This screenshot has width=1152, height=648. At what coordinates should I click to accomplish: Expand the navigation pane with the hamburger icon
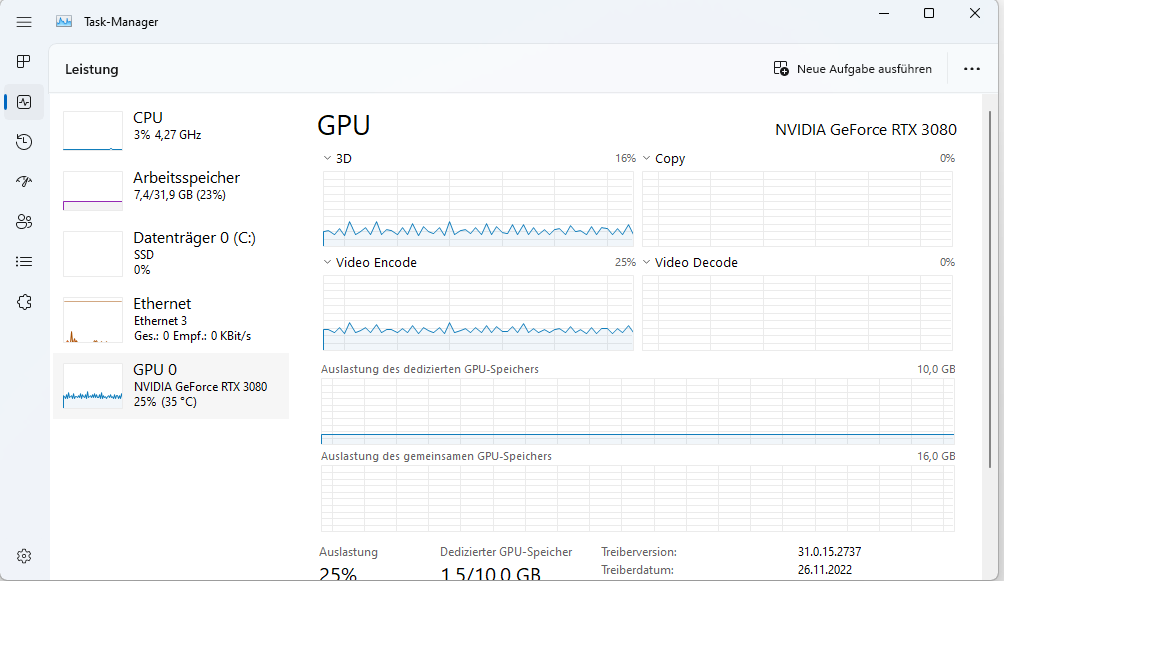[x=23, y=21]
